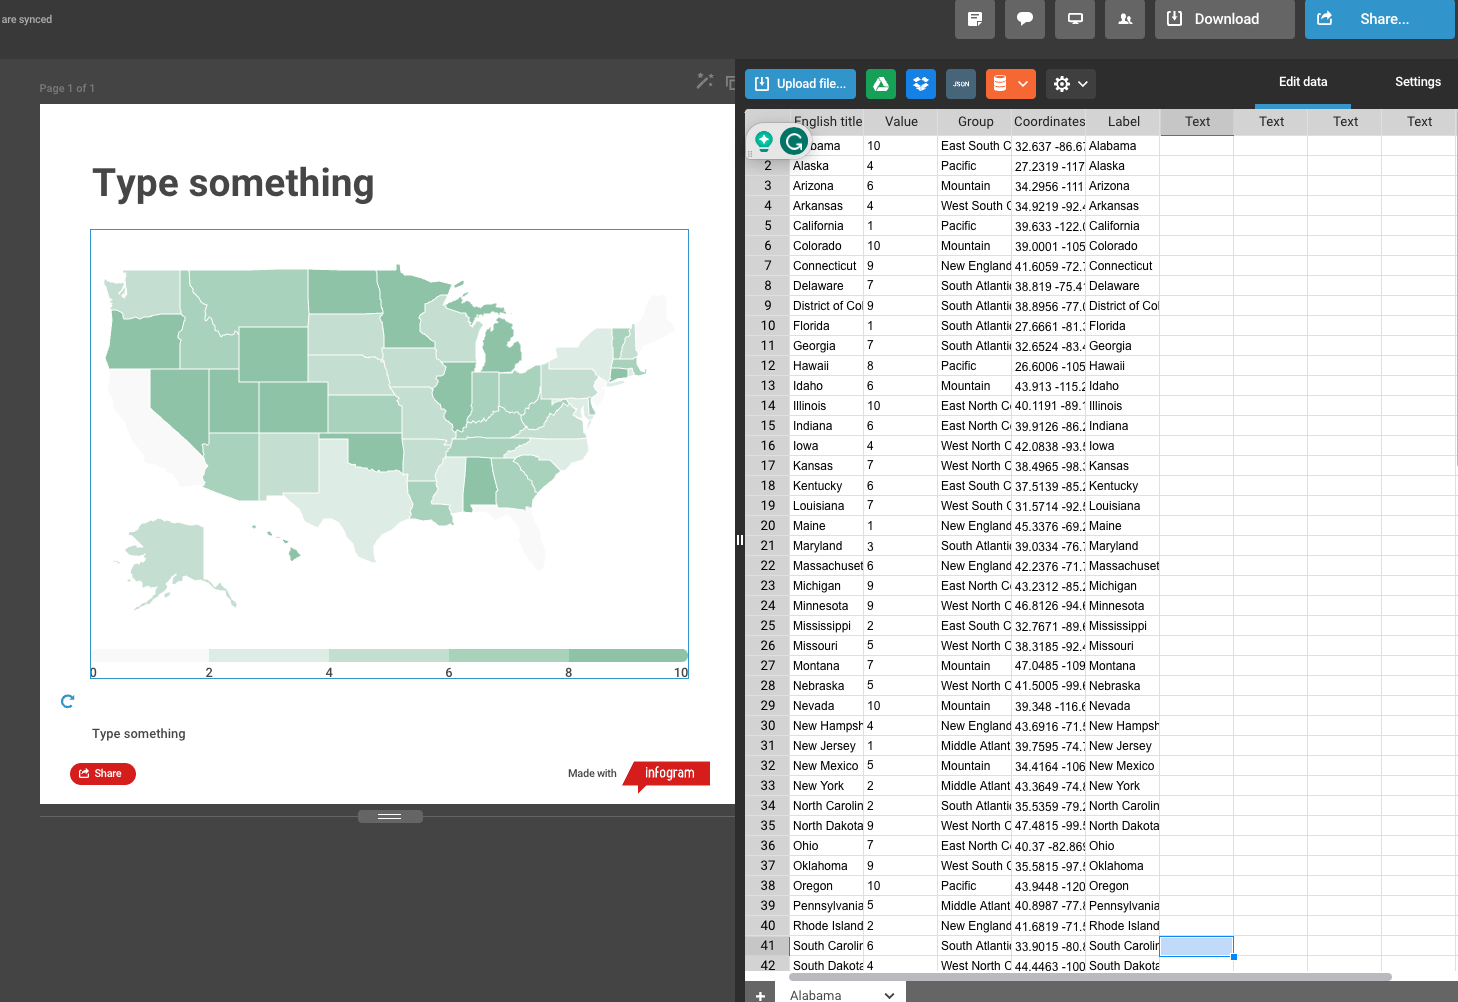Open the Share dialog
The height and width of the screenshot is (1002, 1458).
(1379, 19)
